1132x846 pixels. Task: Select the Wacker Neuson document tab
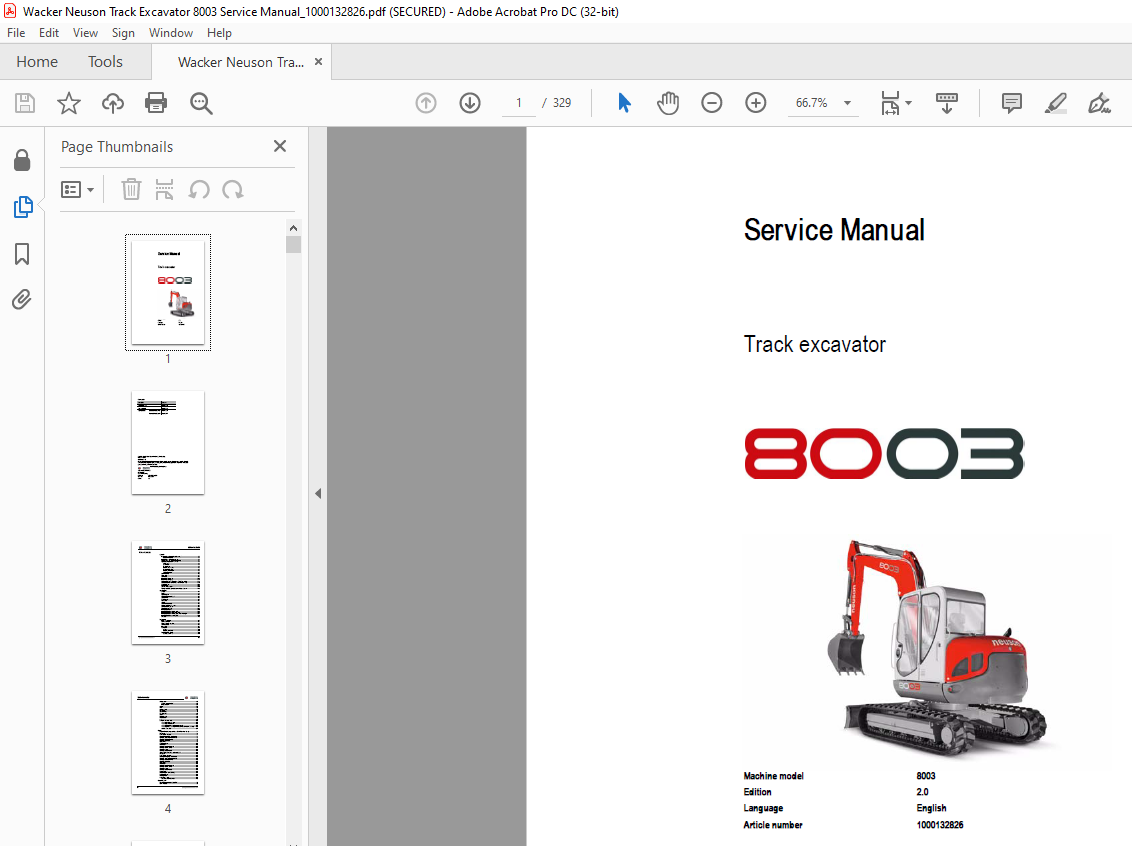(x=241, y=62)
